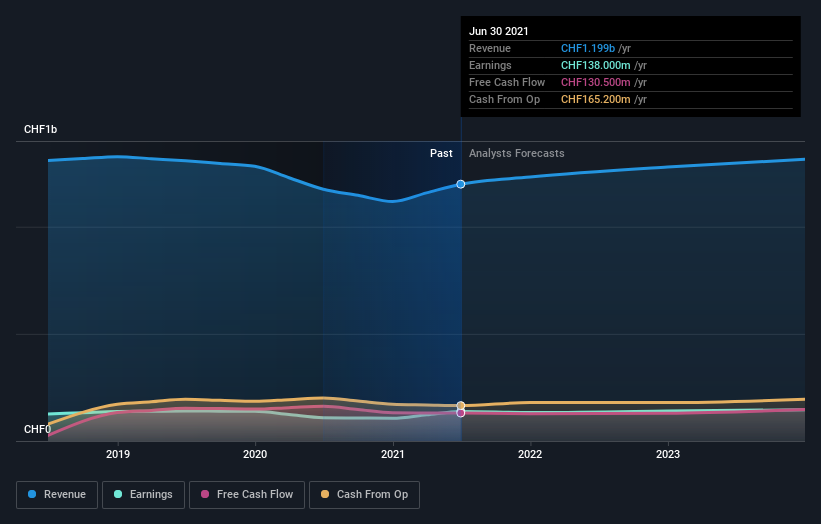Click the CHF138.000m earnings value

point(596,65)
